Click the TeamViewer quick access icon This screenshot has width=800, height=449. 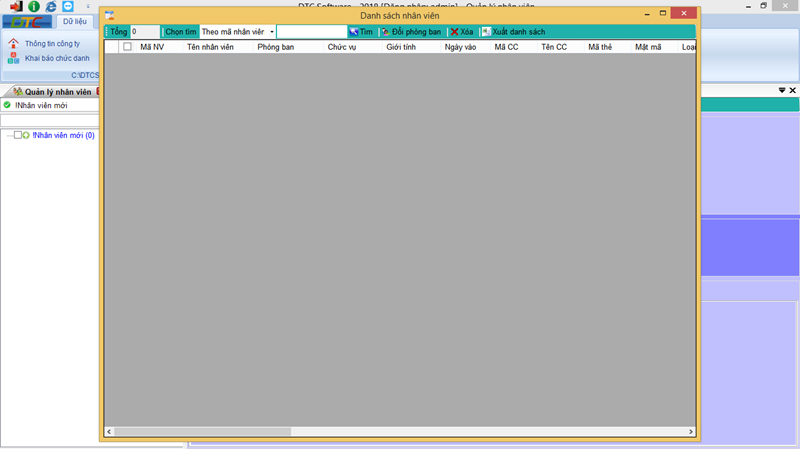coord(68,6)
